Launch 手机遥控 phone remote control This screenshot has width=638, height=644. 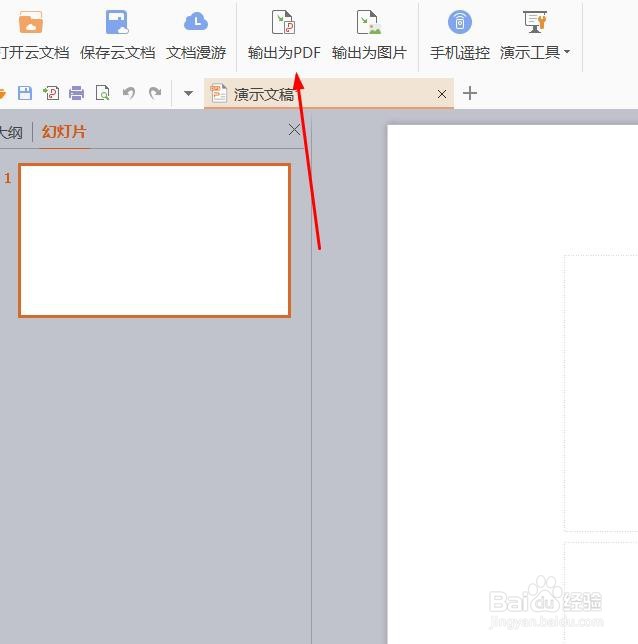coord(460,35)
